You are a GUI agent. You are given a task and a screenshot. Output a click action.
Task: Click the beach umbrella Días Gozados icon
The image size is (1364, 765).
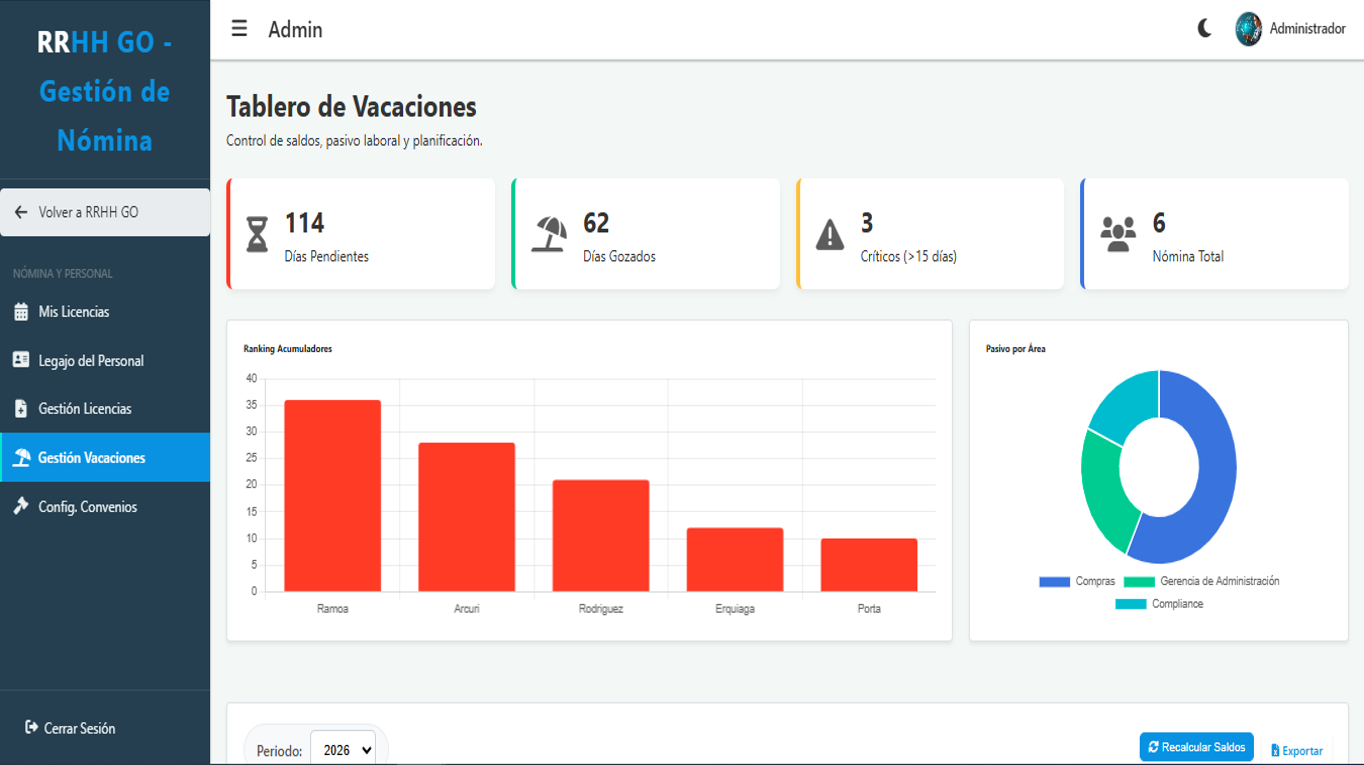[x=549, y=235]
